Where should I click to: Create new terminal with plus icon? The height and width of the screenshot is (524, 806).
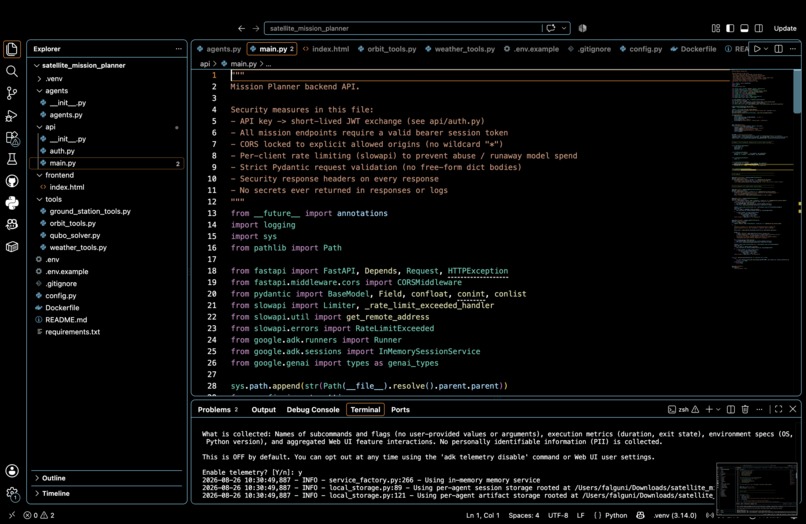tap(709, 409)
